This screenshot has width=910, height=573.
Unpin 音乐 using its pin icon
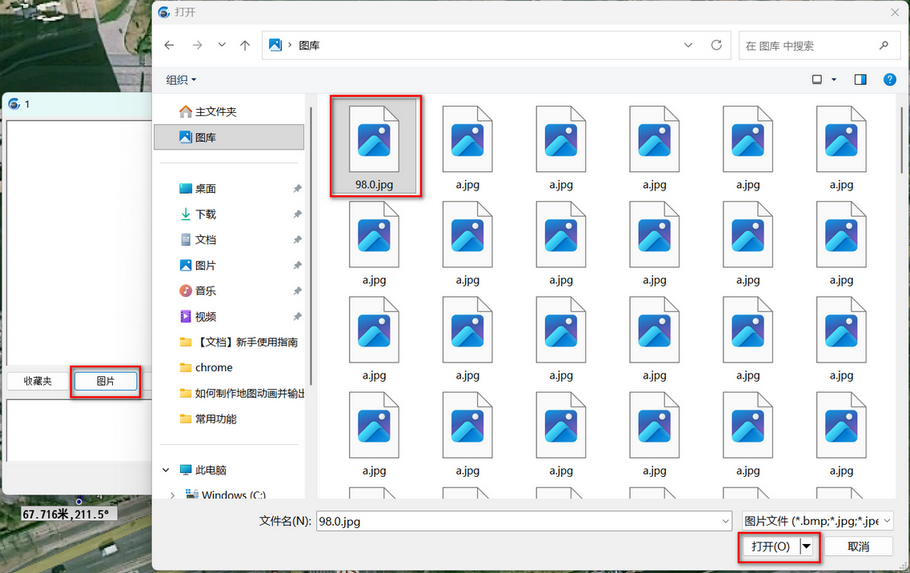pyautogui.click(x=297, y=290)
